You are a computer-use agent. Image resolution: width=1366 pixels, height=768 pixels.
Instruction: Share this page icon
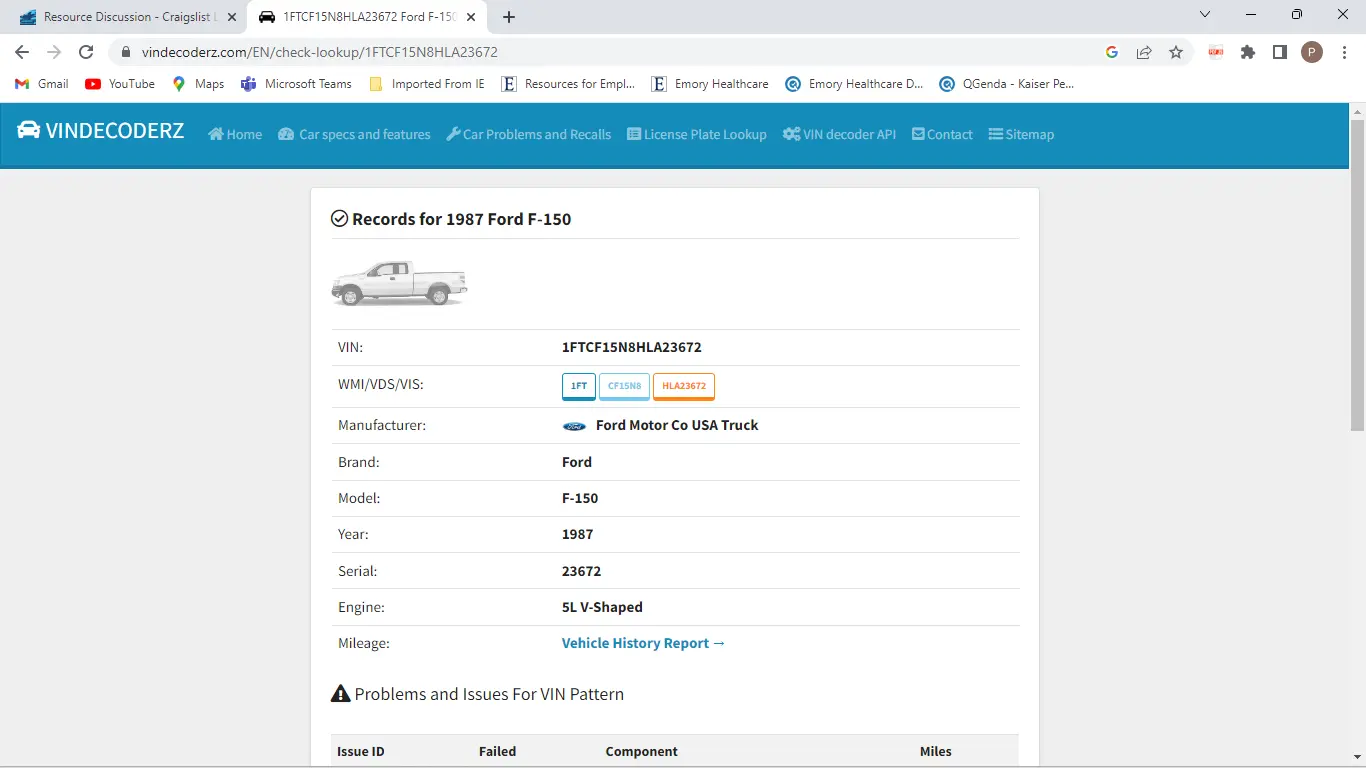[1144, 52]
